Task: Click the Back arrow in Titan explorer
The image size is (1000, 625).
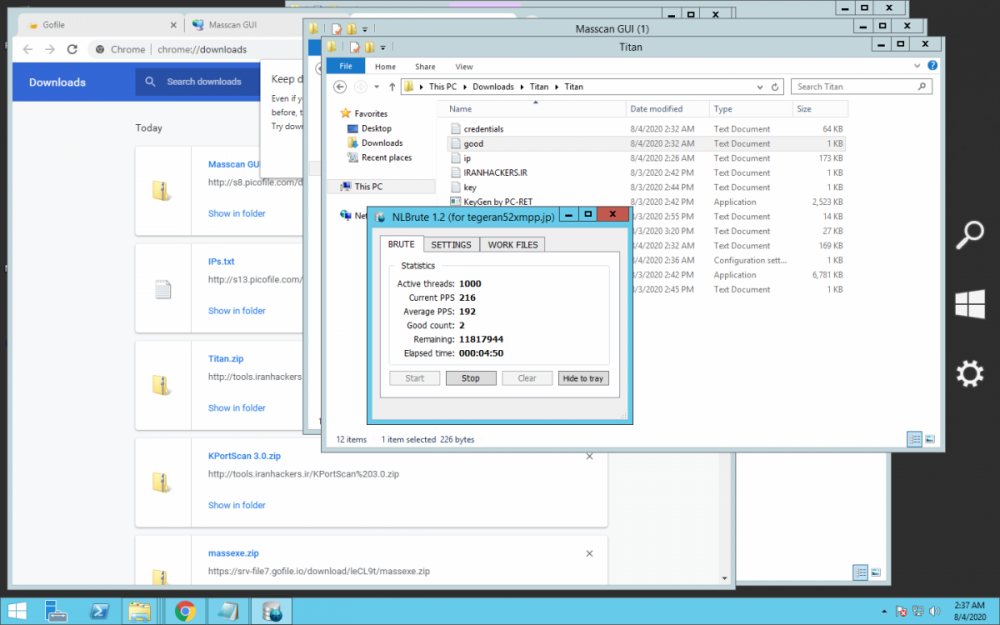Action: [340, 87]
